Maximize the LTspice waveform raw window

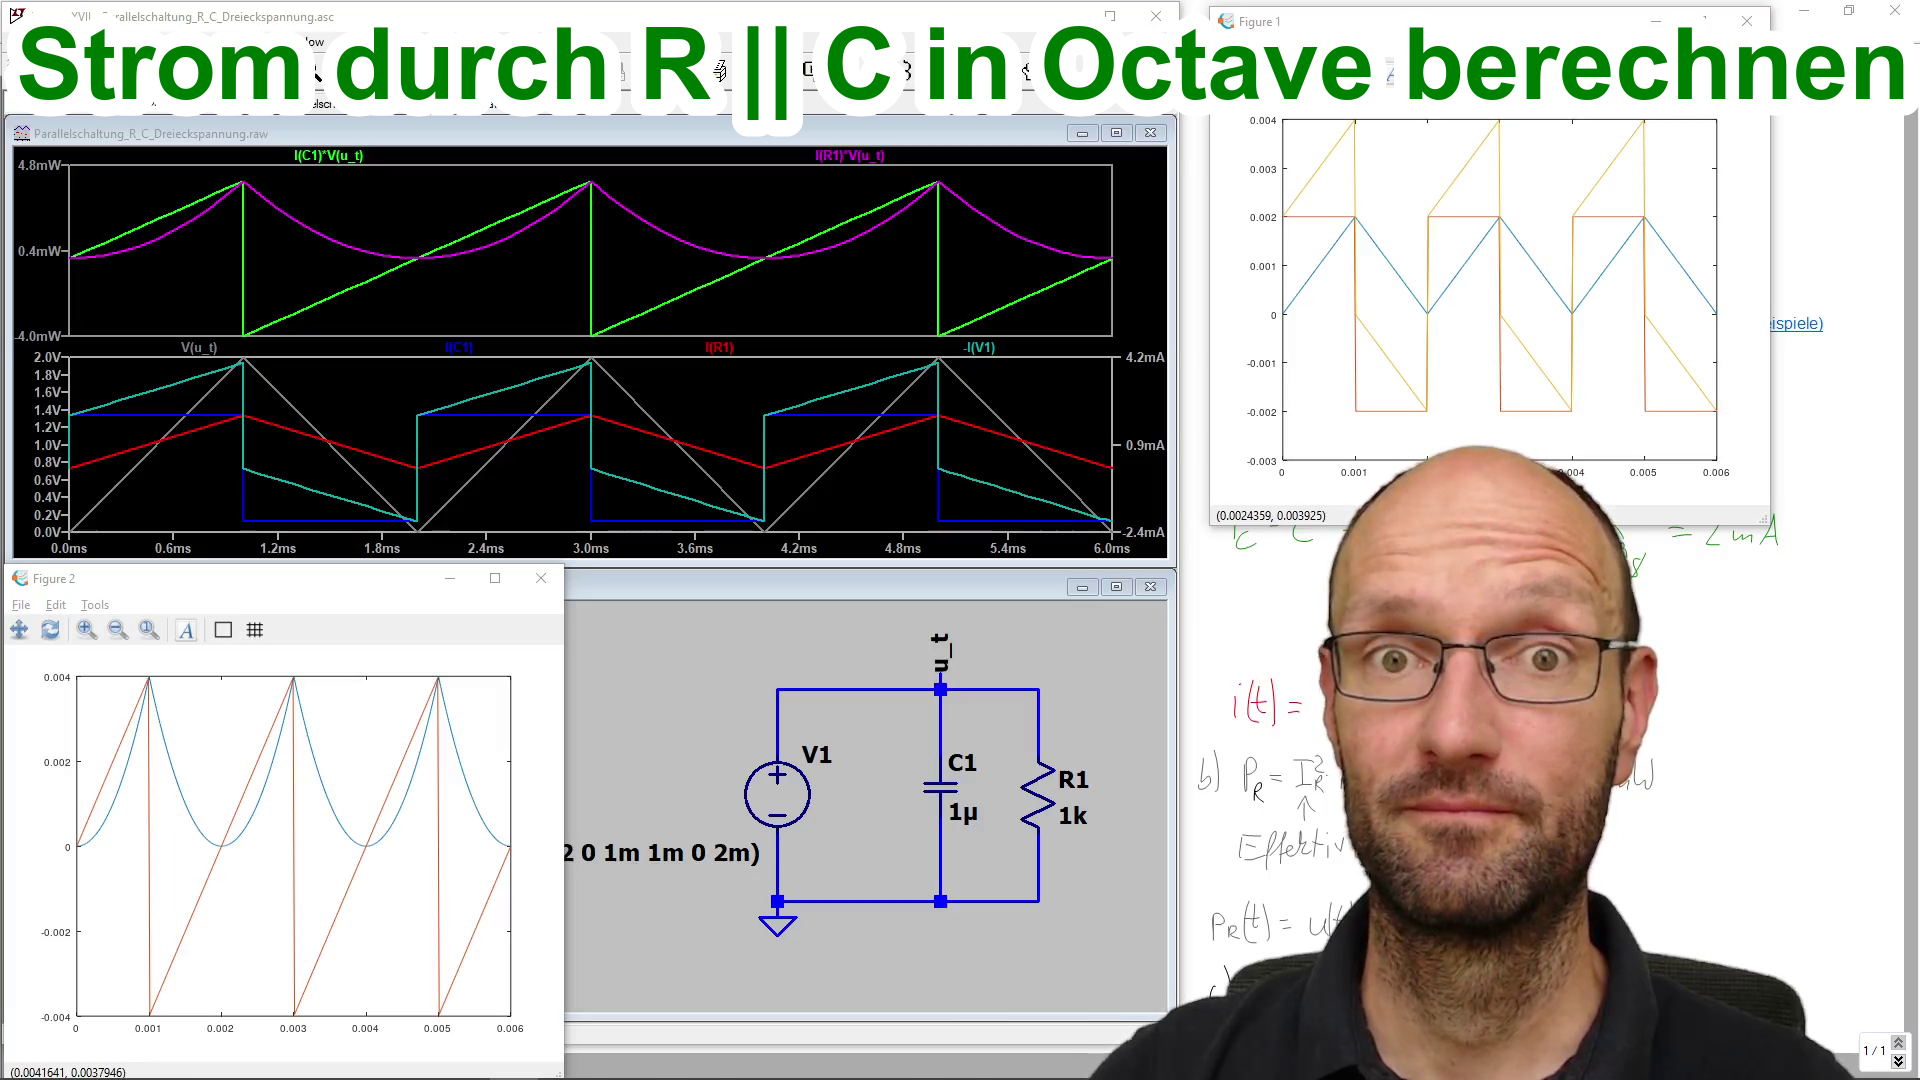point(1116,133)
